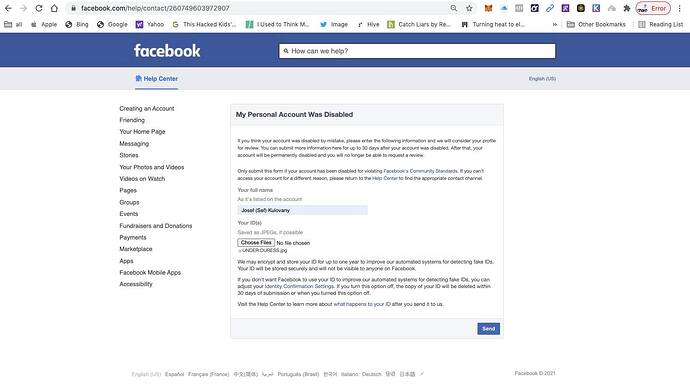Open 'Videos on Watch' topic
Screen dimensions: 690x390
(142, 179)
